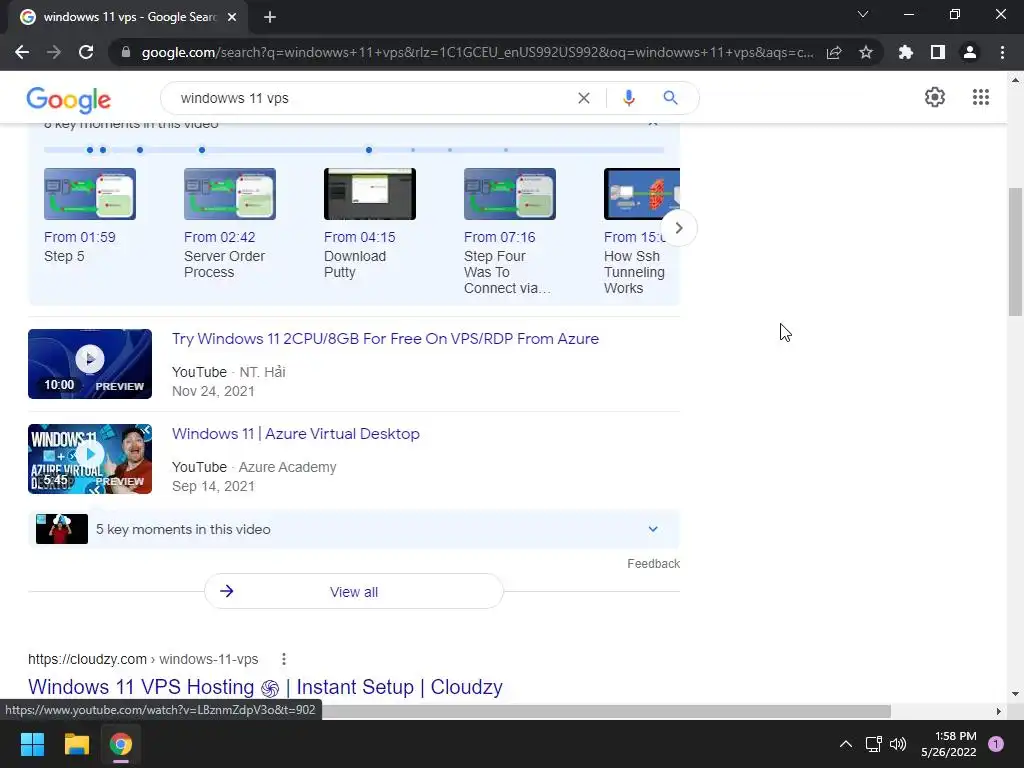The image size is (1024, 768).
Task: Show next key moments with arrow
Action: coord(679,228)
